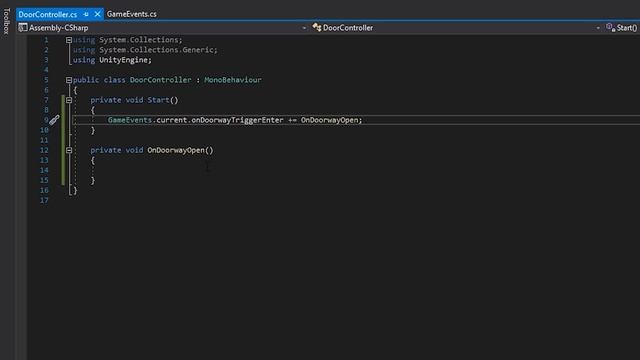Close the DoorController.cs tab
Image resolution: width=640 pixels, height=360 pixels.
pyautogui.click(x=98, y=14)
